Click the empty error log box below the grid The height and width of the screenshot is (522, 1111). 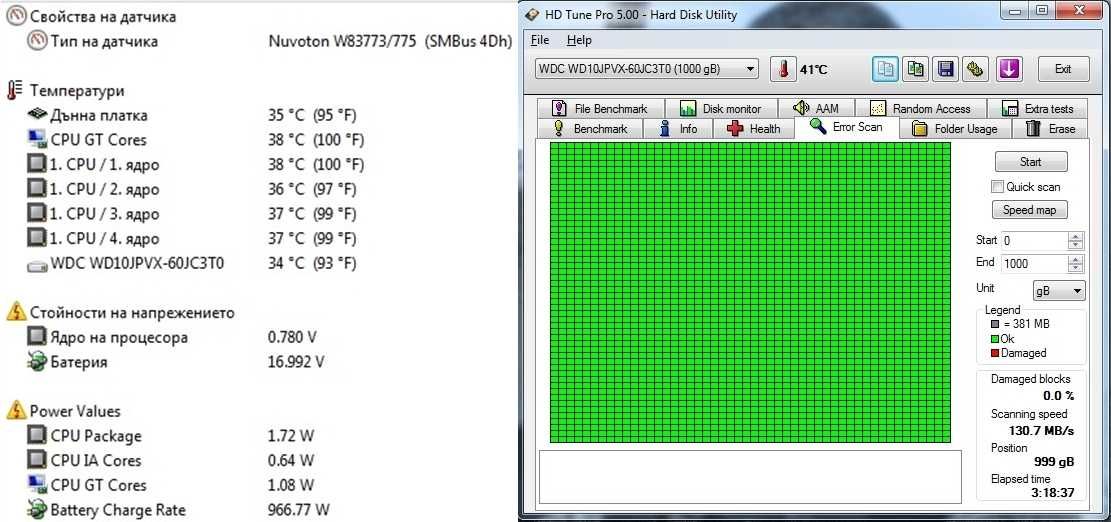pyautogui.click(x=750, y=477)
